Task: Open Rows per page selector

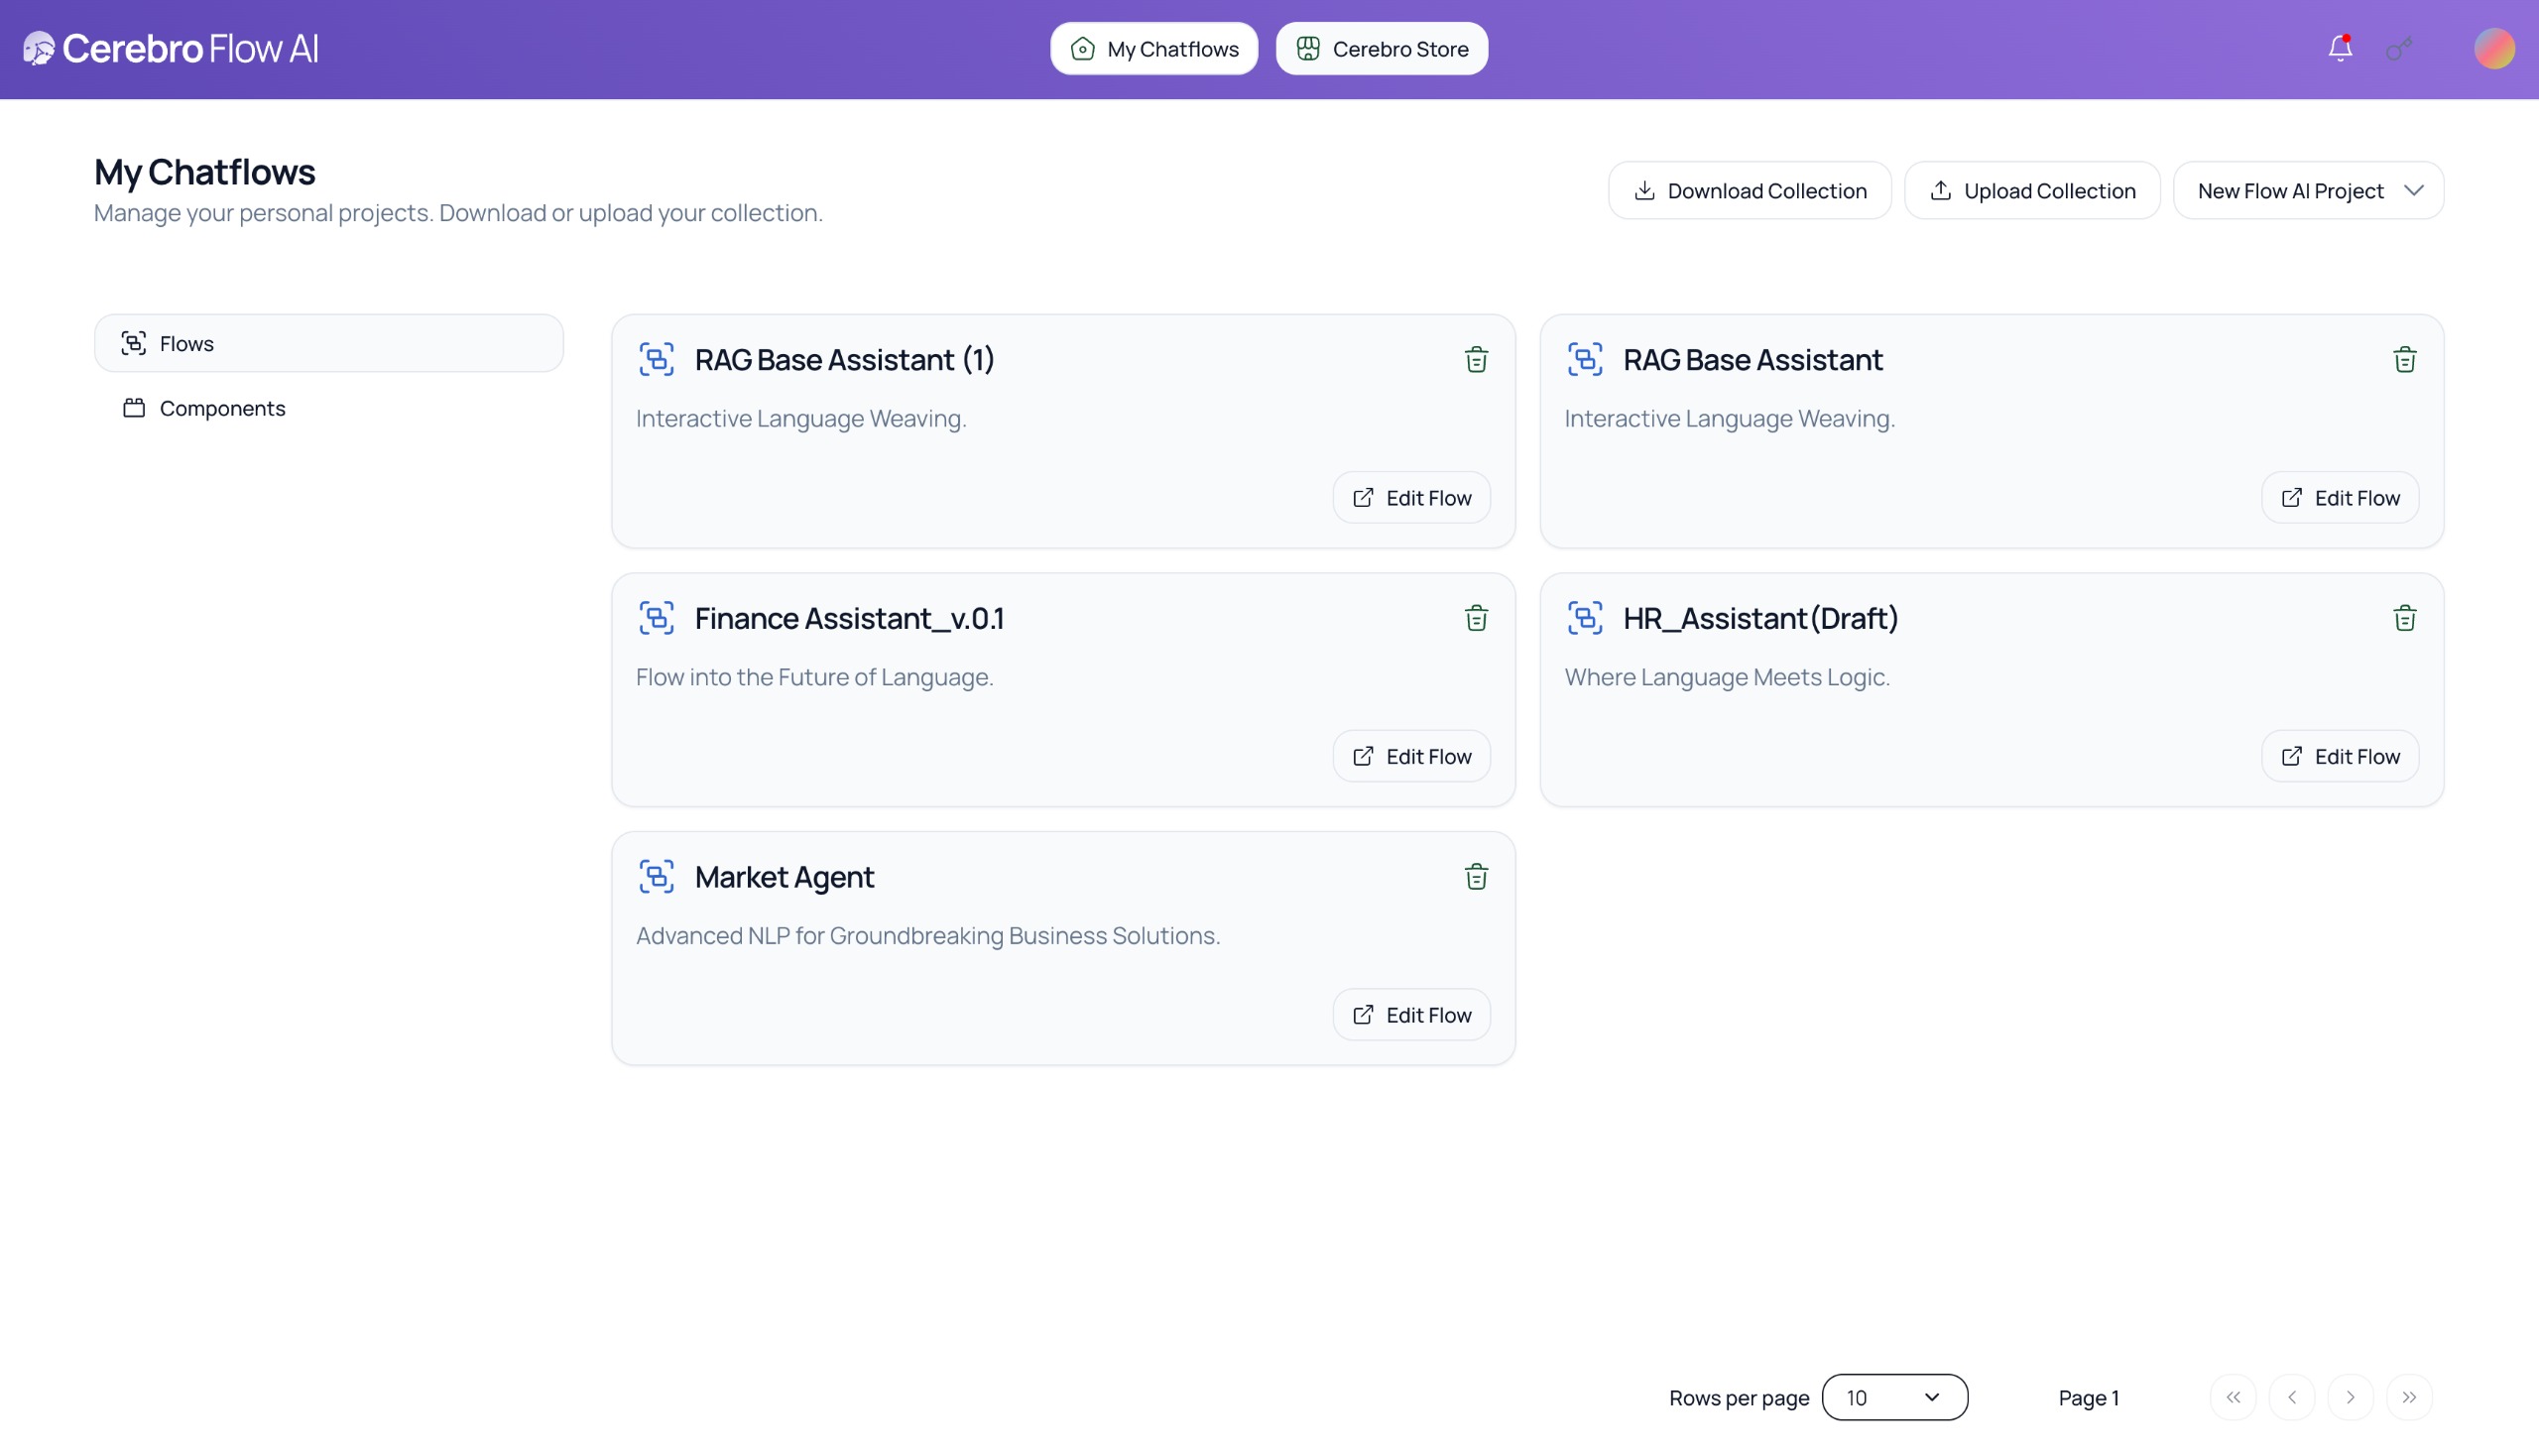Action: [x=1894, y=1397]
